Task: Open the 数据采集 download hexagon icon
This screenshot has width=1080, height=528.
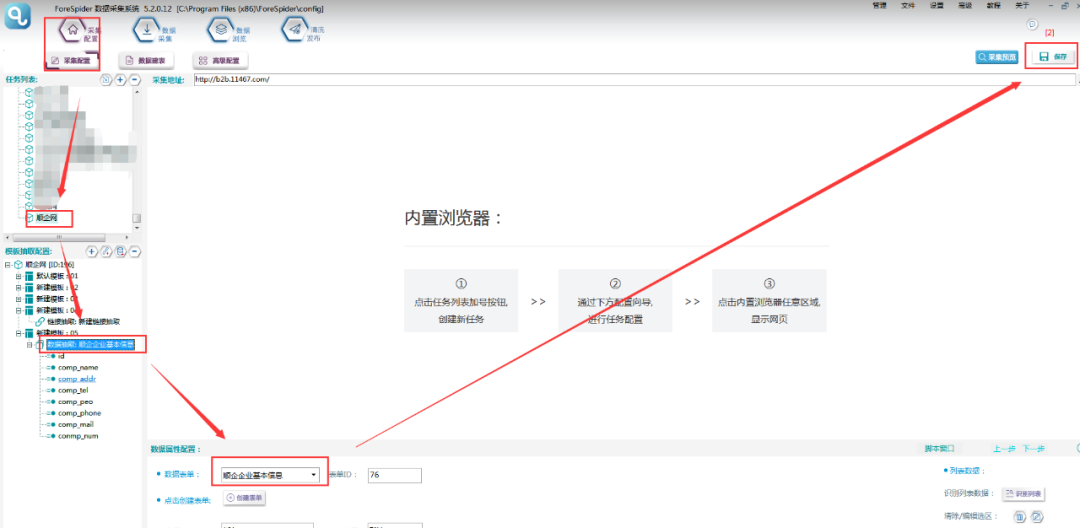Action: (146, 30)
